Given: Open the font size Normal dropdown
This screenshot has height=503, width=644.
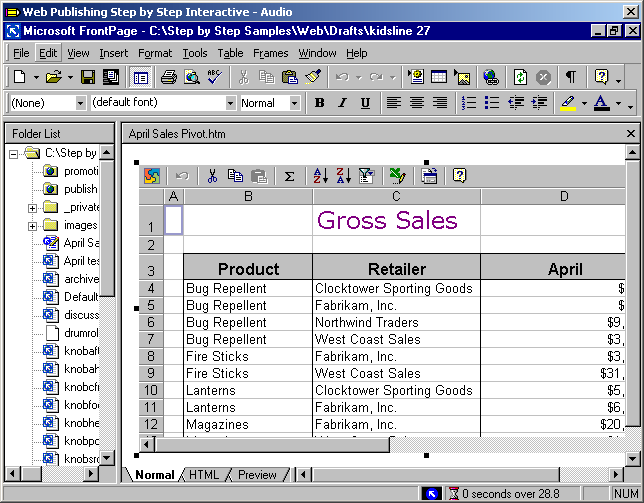Looking at the screenshot, I should (294, 103).
